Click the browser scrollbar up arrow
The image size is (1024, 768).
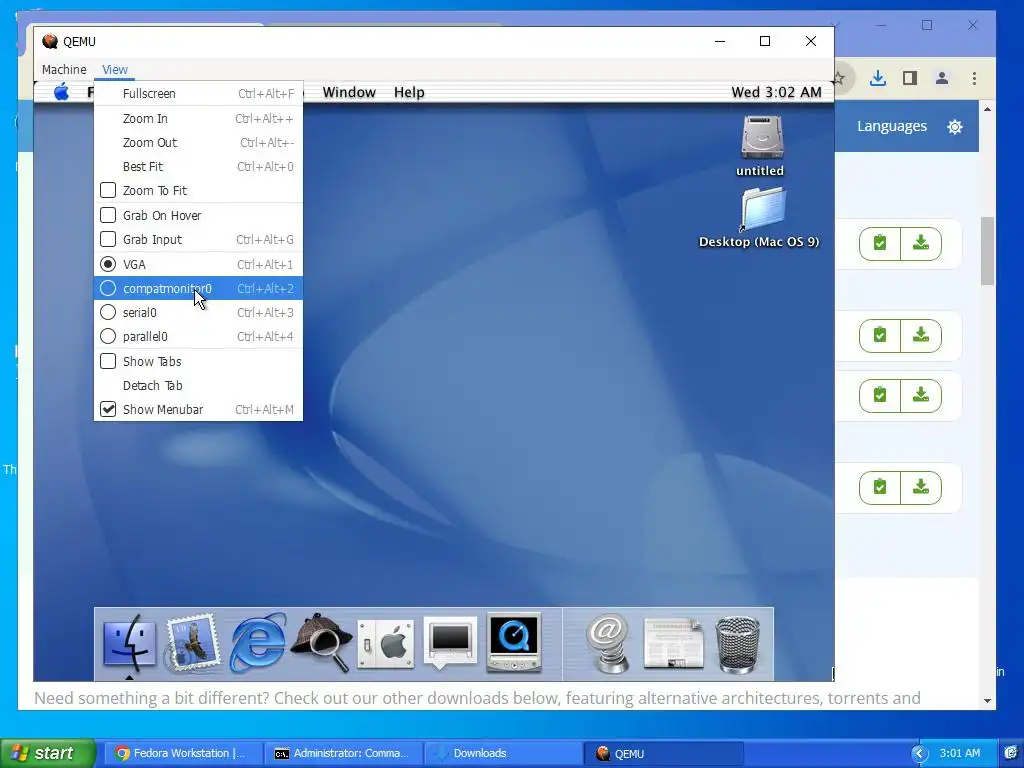point(987,109)
